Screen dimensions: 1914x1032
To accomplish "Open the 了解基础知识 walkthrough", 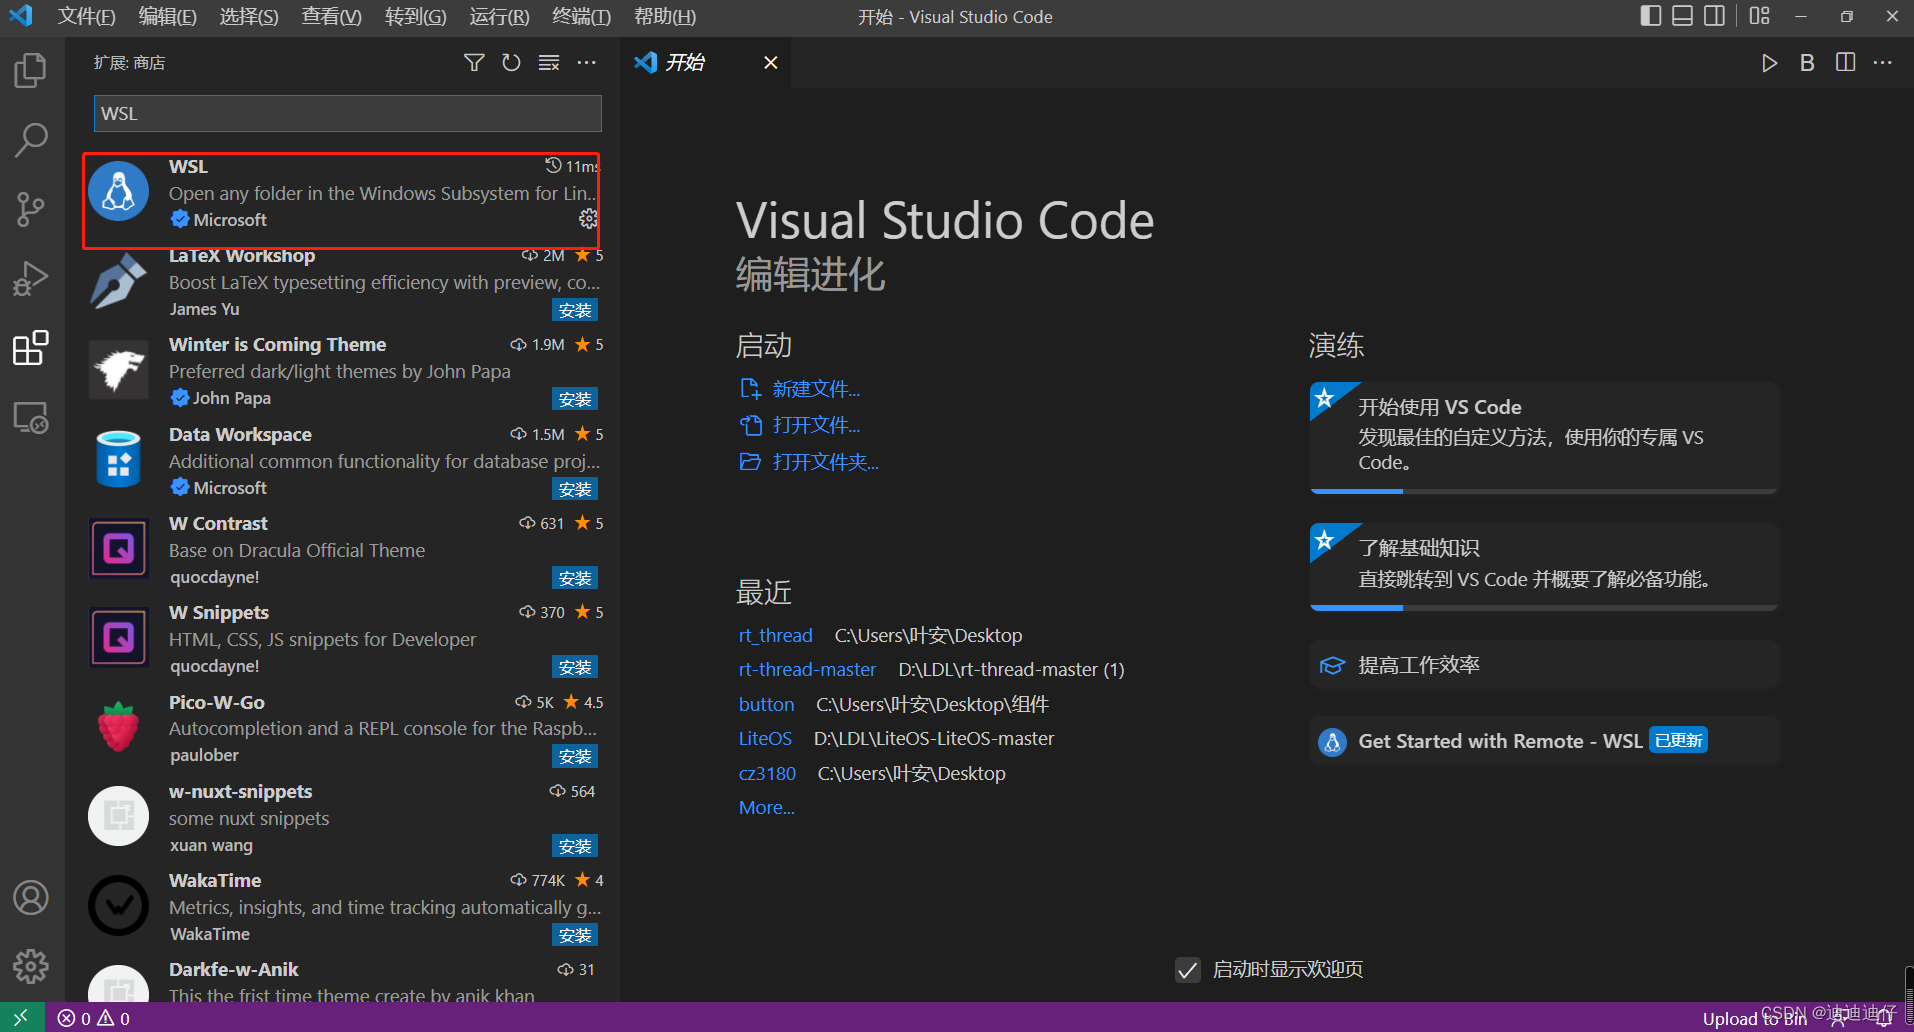I will pyautogui.click(x=1543, y=566).
